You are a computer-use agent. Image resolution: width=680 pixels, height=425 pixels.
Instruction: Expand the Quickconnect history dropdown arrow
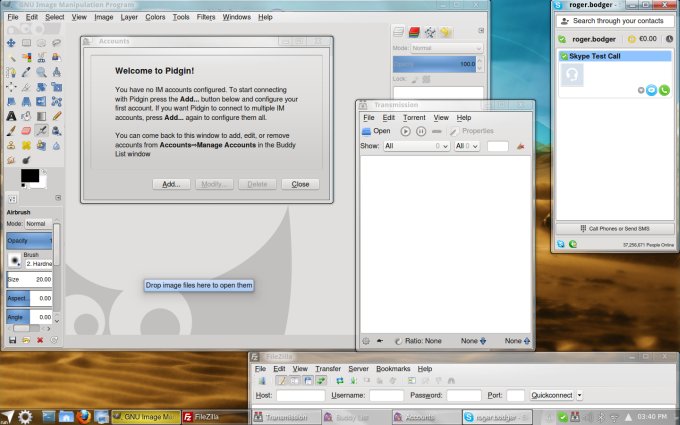pos(579,395)
